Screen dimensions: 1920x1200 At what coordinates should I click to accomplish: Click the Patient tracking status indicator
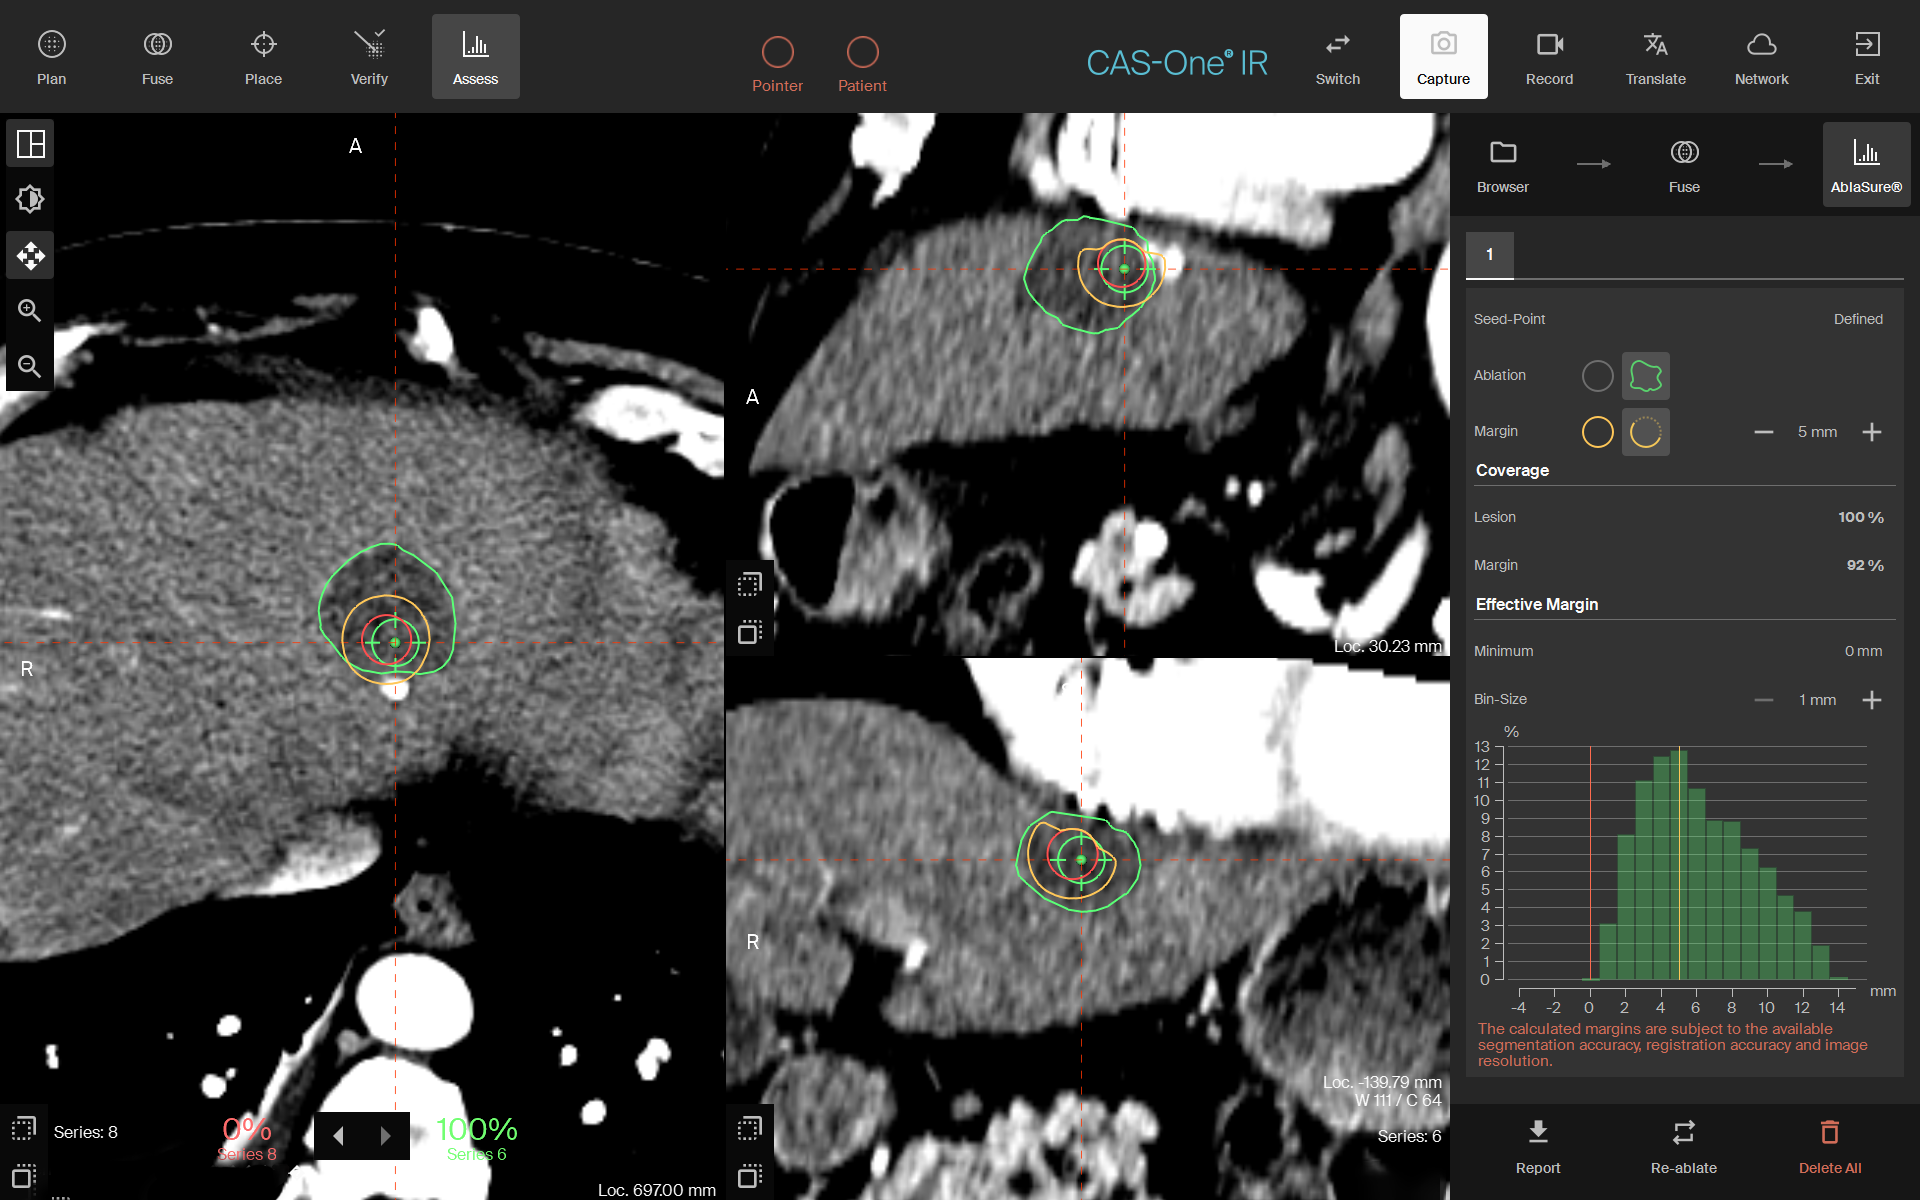point(862,65)
